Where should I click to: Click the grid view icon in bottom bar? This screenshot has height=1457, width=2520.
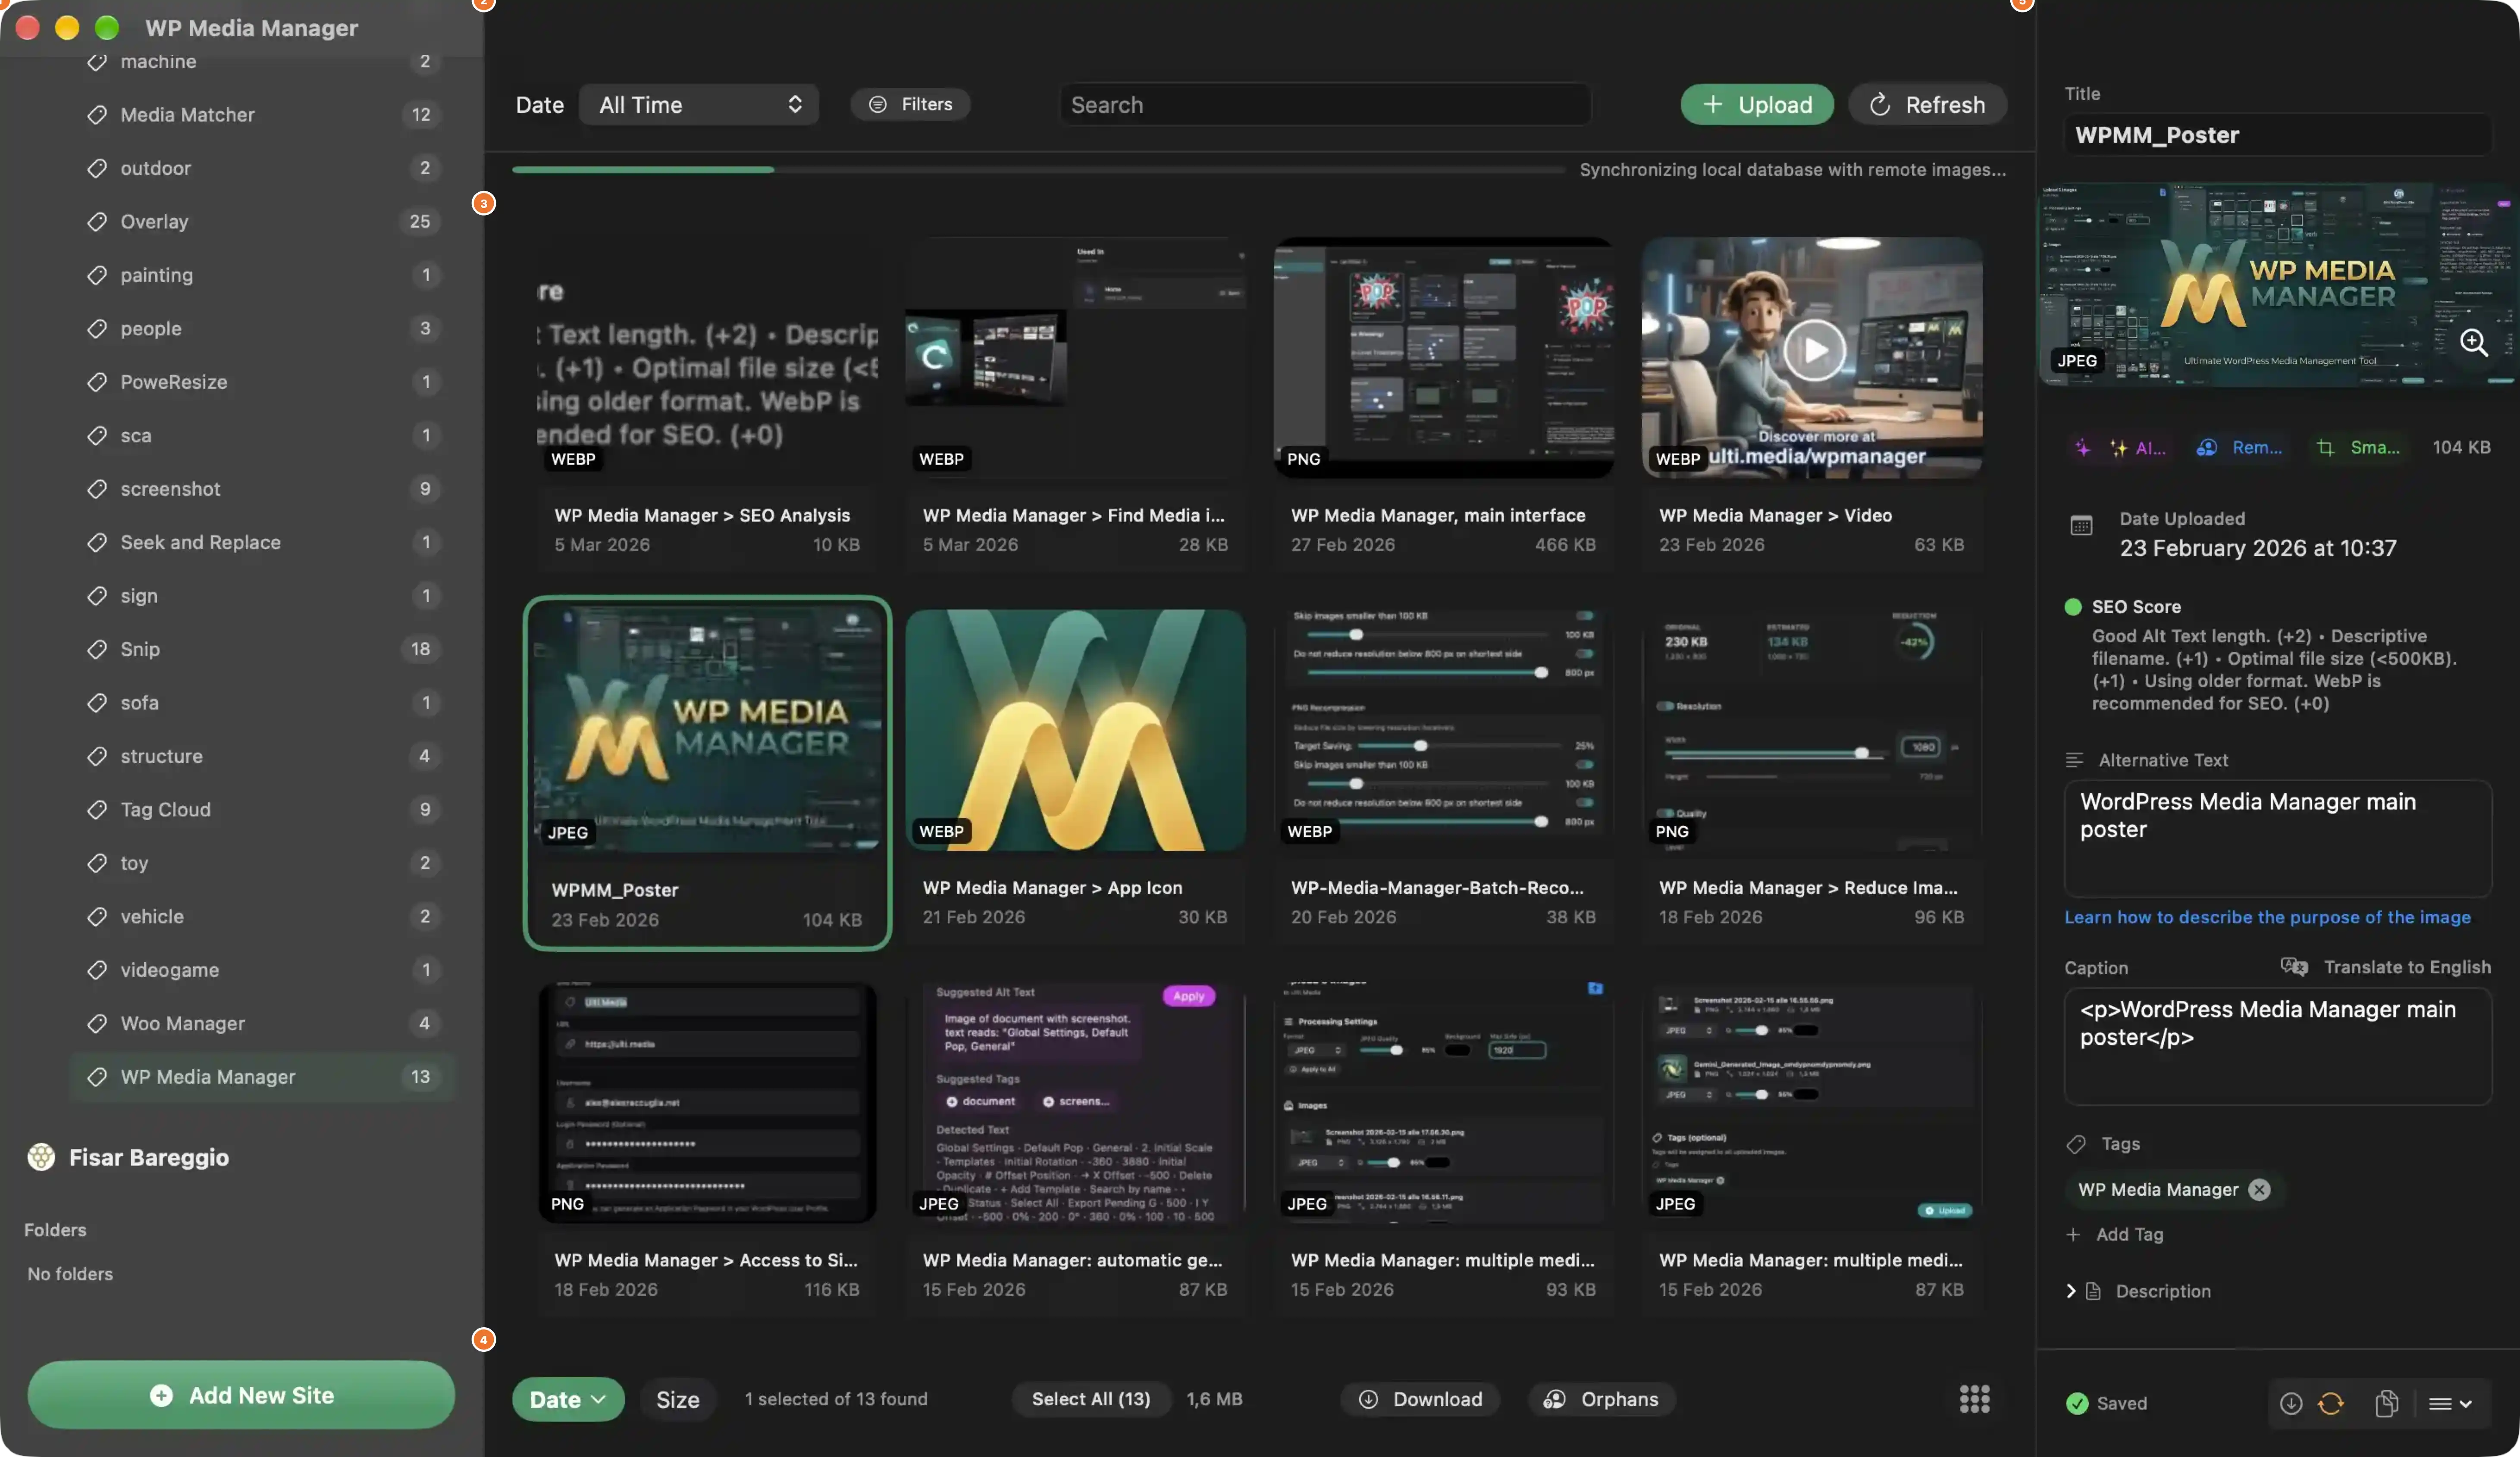[1974, 1399]
